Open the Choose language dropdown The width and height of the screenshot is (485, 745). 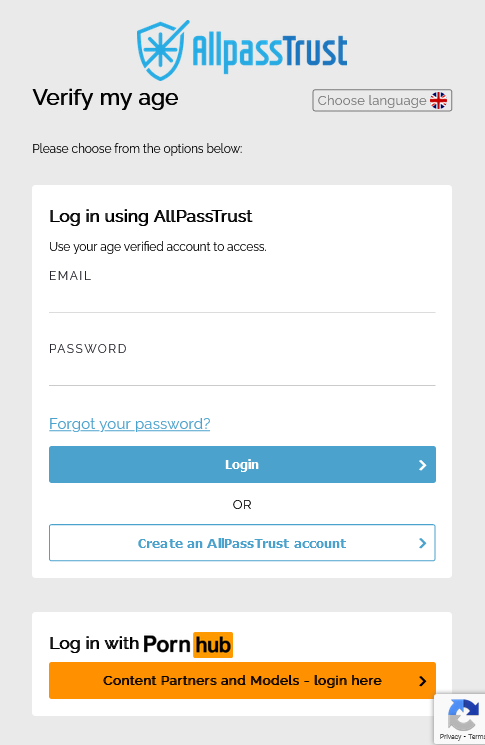point(382,100)
